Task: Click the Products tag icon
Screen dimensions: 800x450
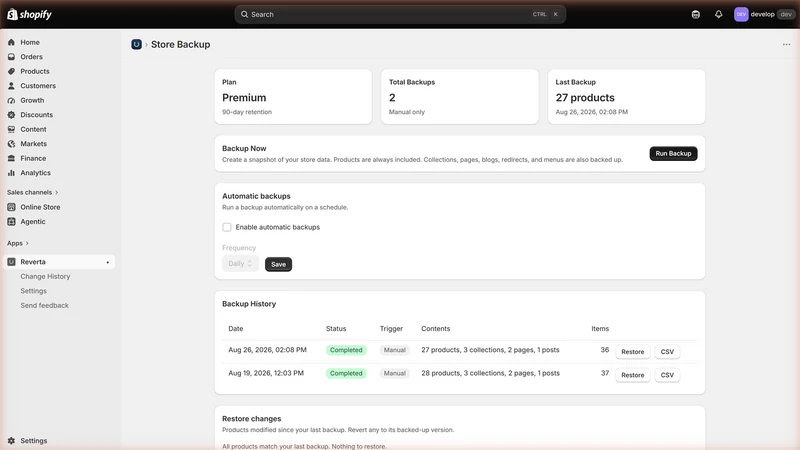Action: coord(11,71)
